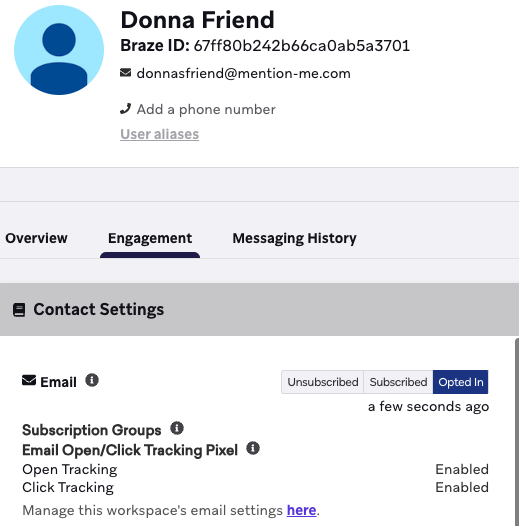Click Donna Friend's profile avatar icon
Image resolution: width=519 pixels, height=526 pixels.
point(59,50)
